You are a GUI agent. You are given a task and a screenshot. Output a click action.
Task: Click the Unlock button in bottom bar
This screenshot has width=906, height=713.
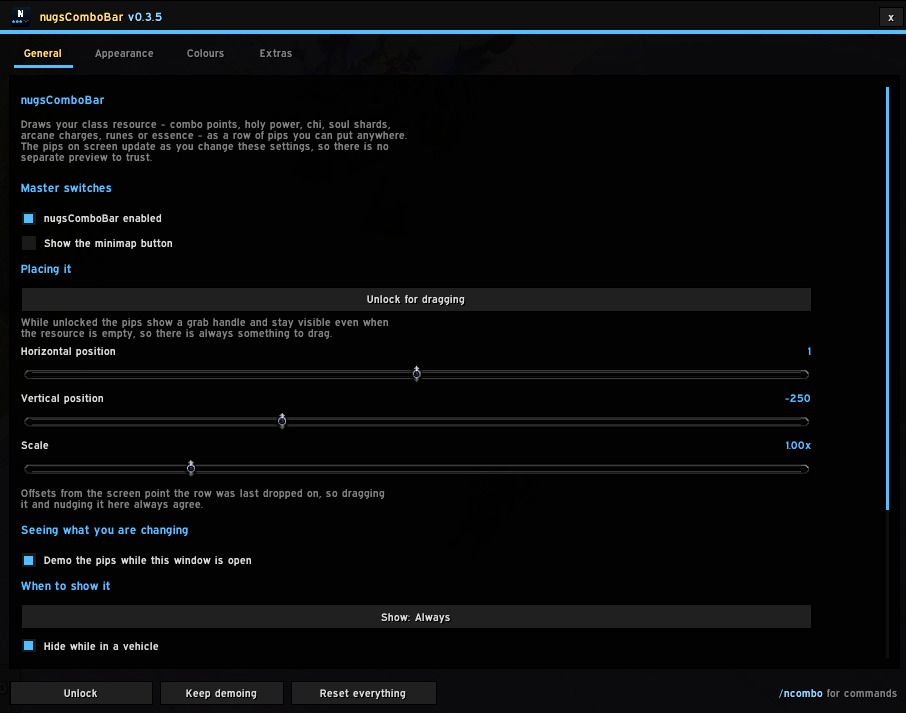click(81, 693)
